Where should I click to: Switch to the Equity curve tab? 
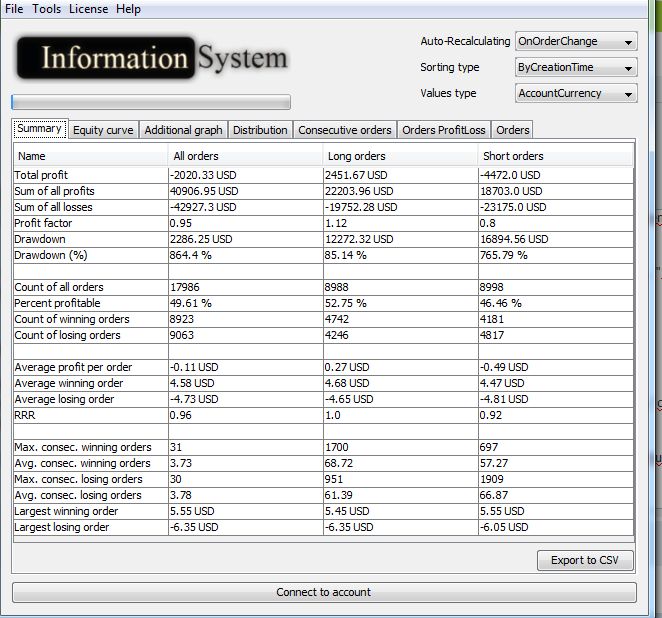click(x=103, y=130)
